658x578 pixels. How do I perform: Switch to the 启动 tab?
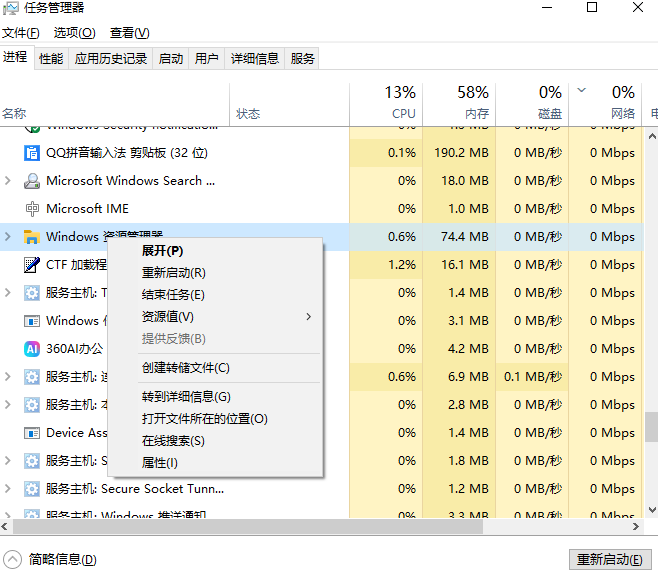point(171,58)
